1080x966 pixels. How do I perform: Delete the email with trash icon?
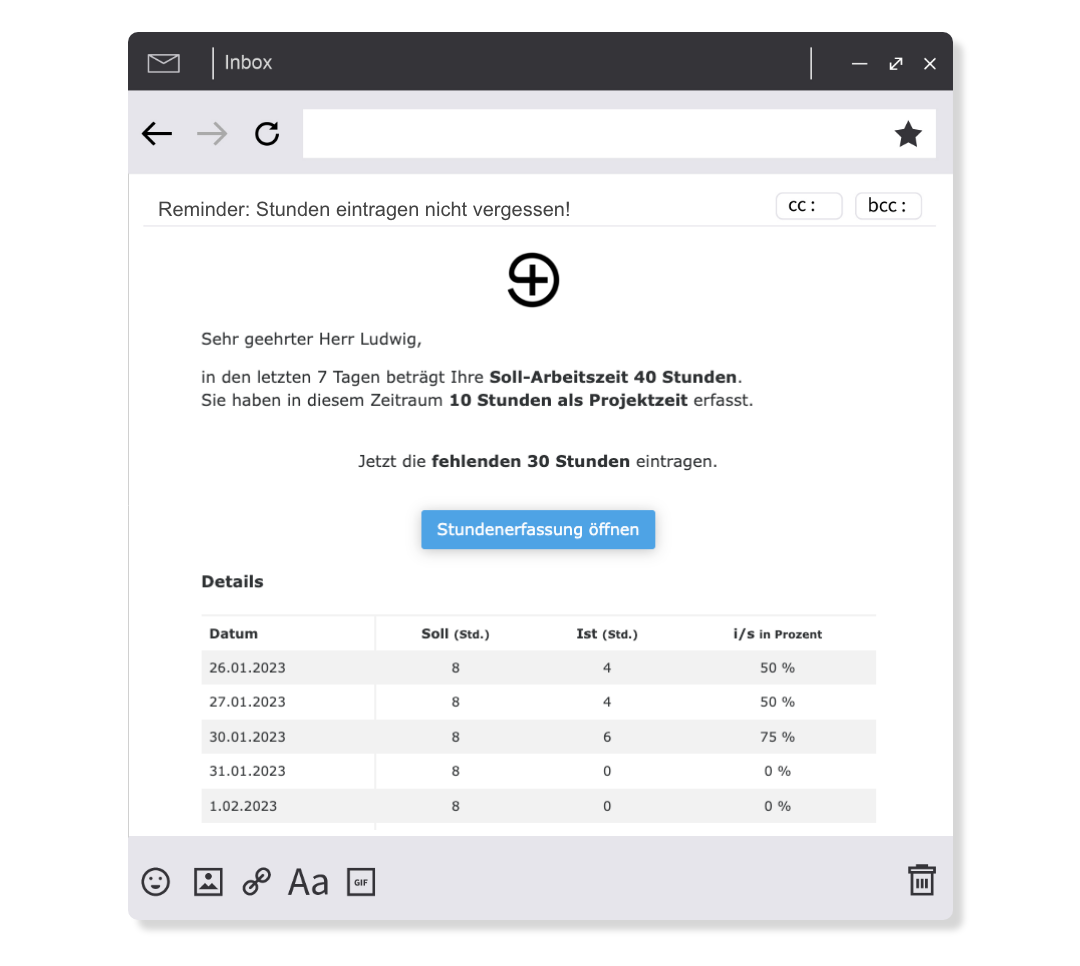coord(922,880)
